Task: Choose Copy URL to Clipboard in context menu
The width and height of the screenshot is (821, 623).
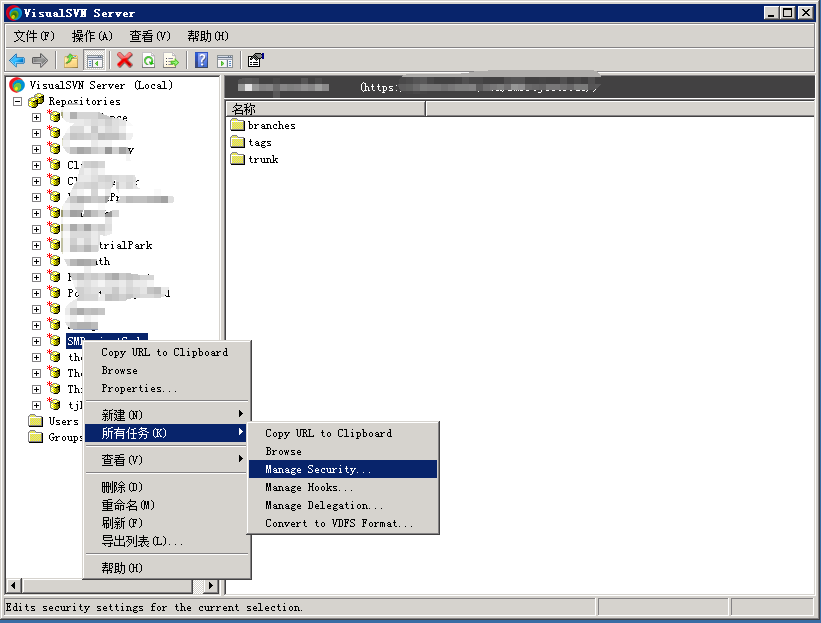Action: [164, 352]
